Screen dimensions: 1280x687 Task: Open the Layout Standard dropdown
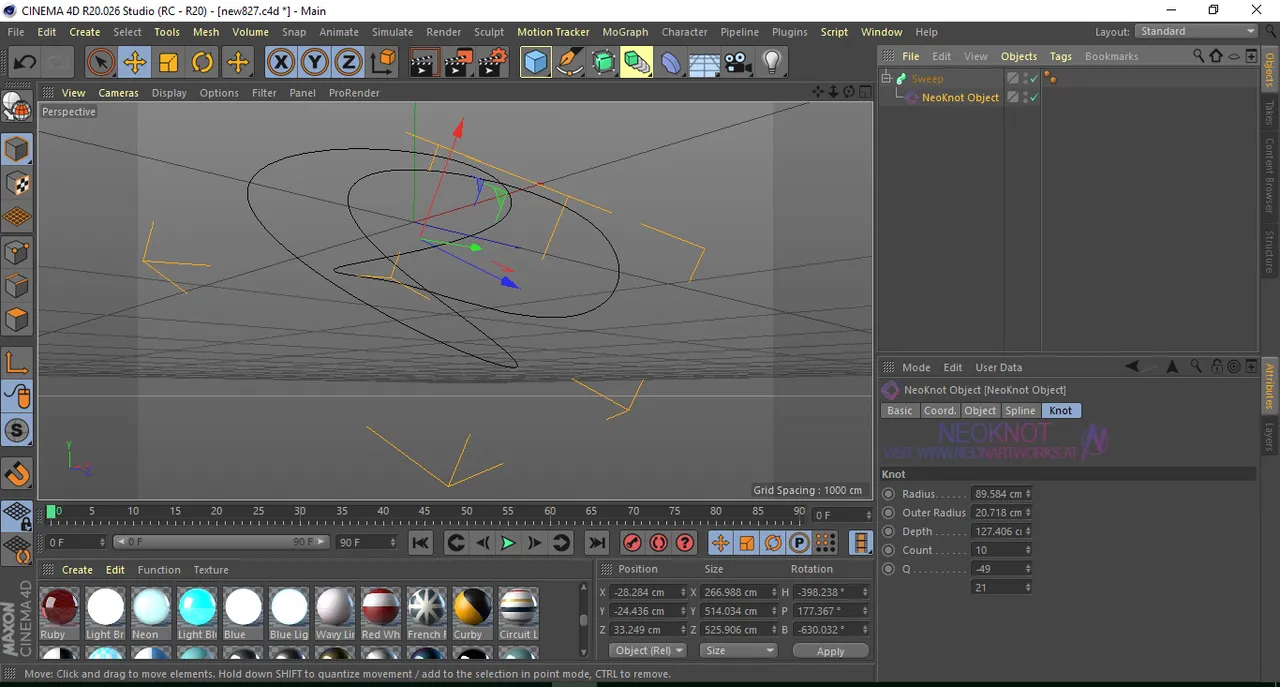(x=1197, y=32)
